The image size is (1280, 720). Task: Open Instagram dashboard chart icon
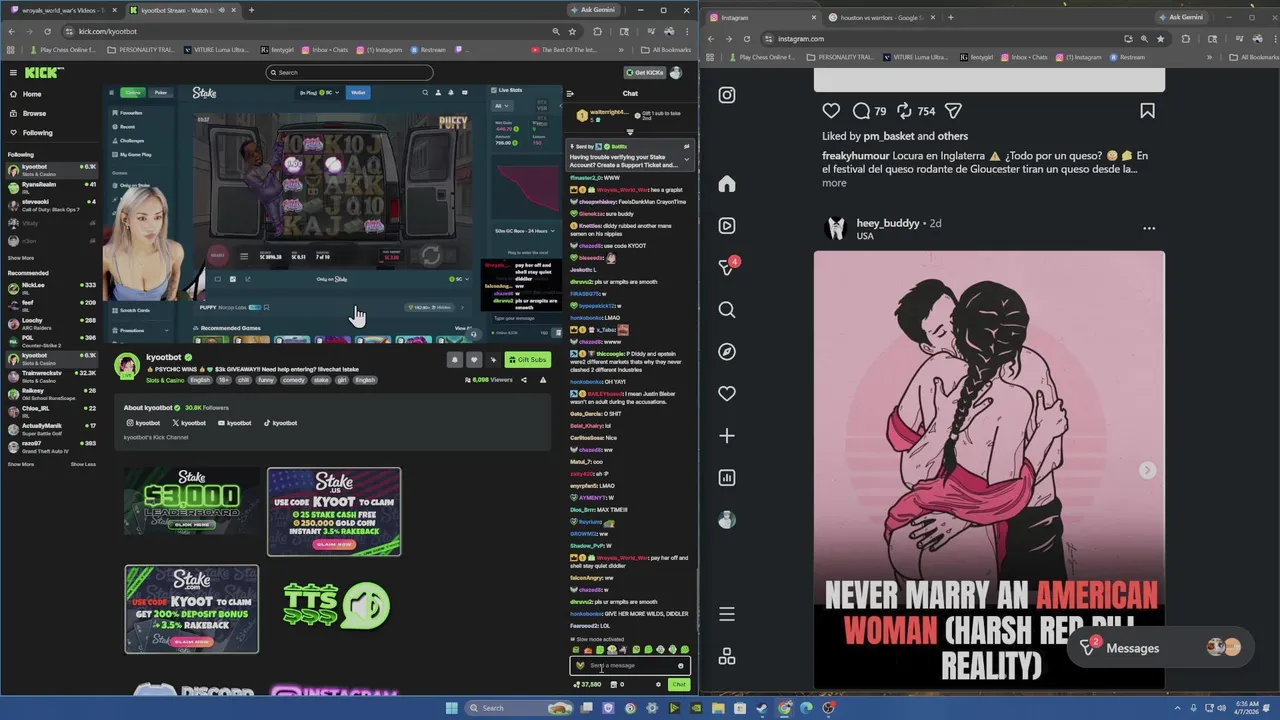[727, 478]
